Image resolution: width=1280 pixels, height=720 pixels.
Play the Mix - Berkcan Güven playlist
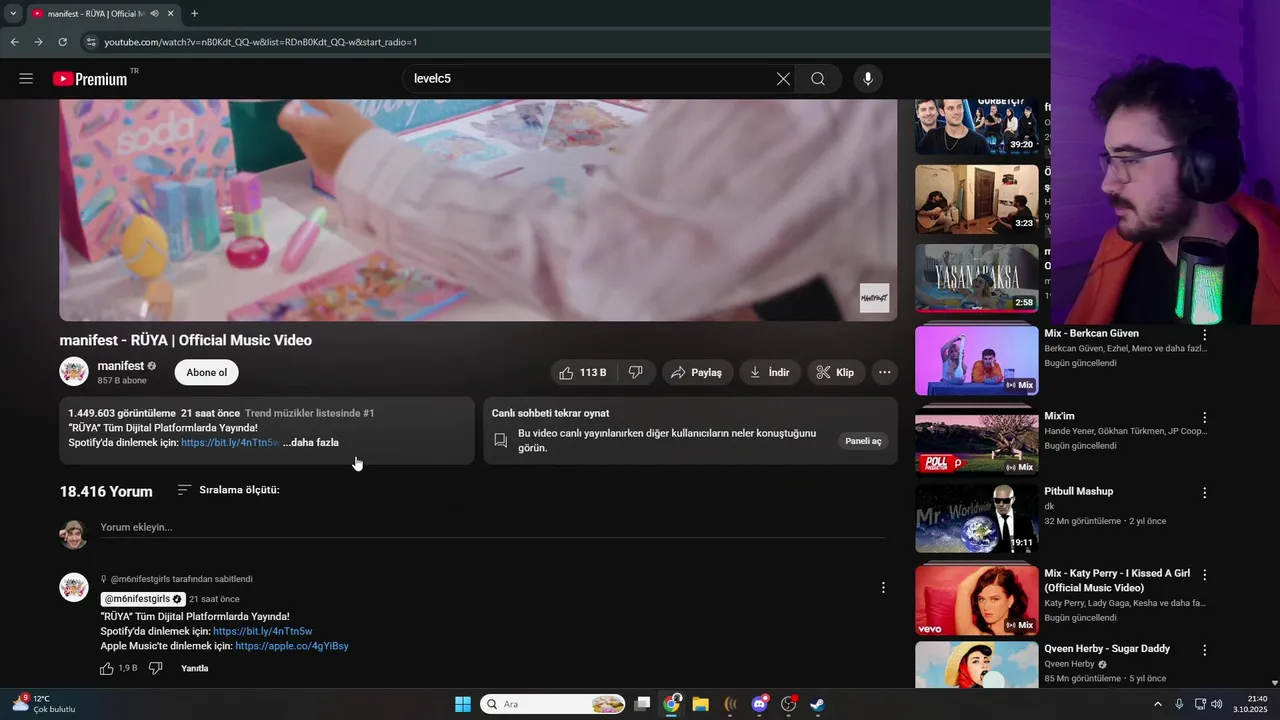coord(977,361)
